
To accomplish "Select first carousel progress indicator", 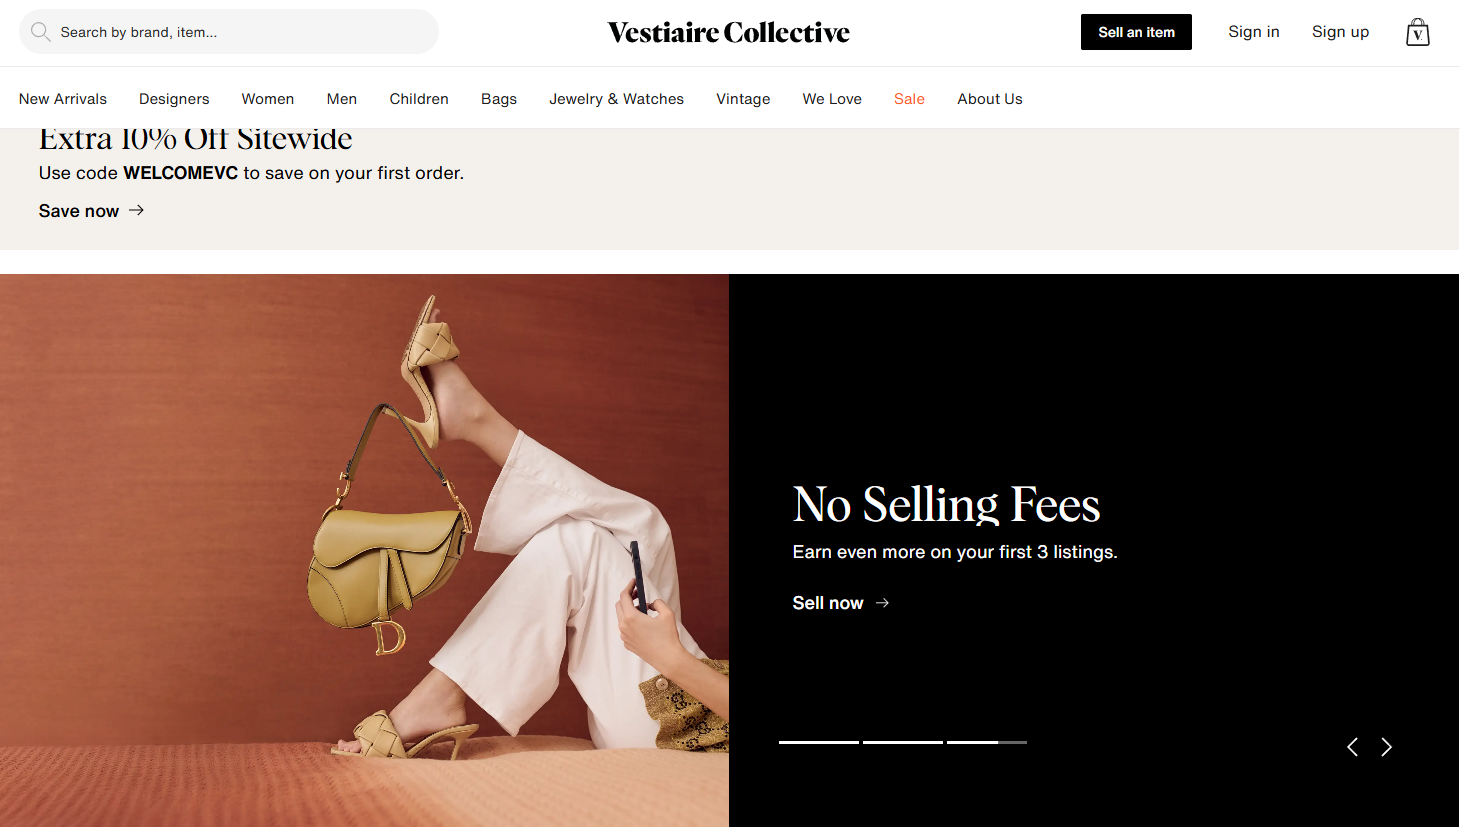I will 819,742.
